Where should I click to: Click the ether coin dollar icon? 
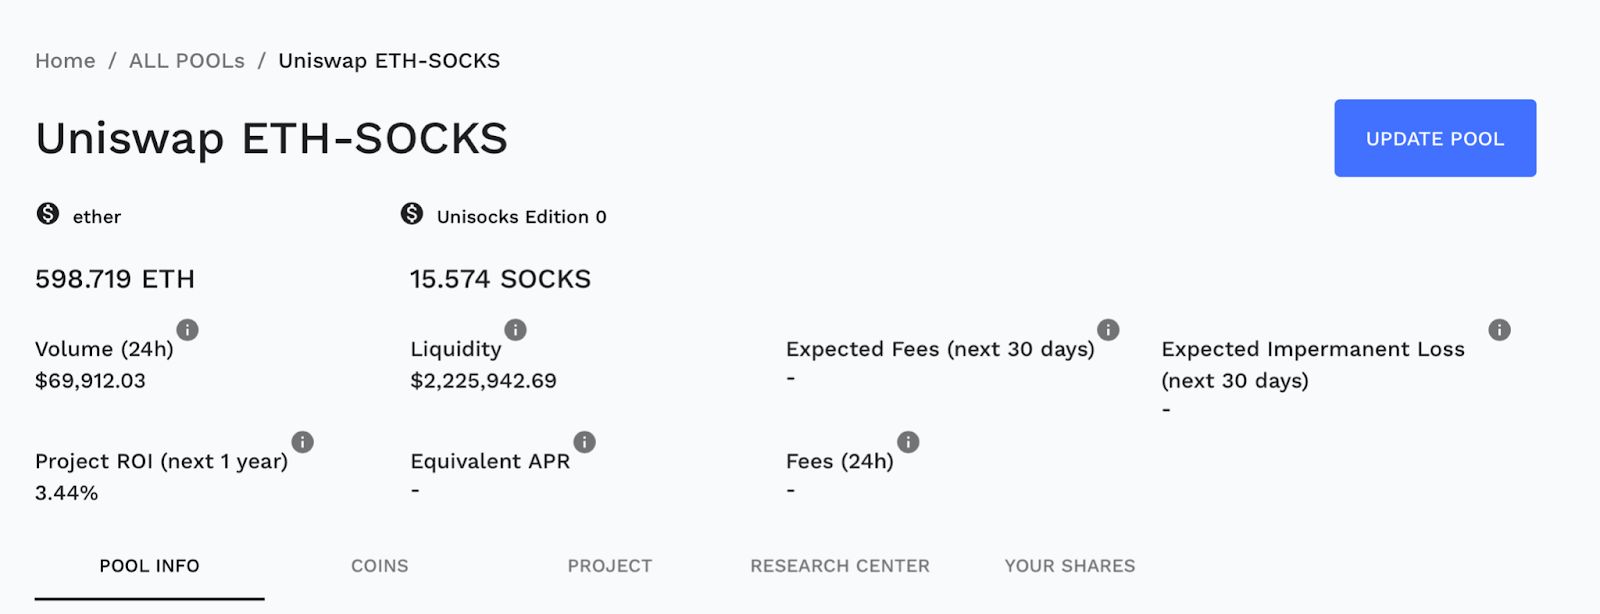coord(48,214)
